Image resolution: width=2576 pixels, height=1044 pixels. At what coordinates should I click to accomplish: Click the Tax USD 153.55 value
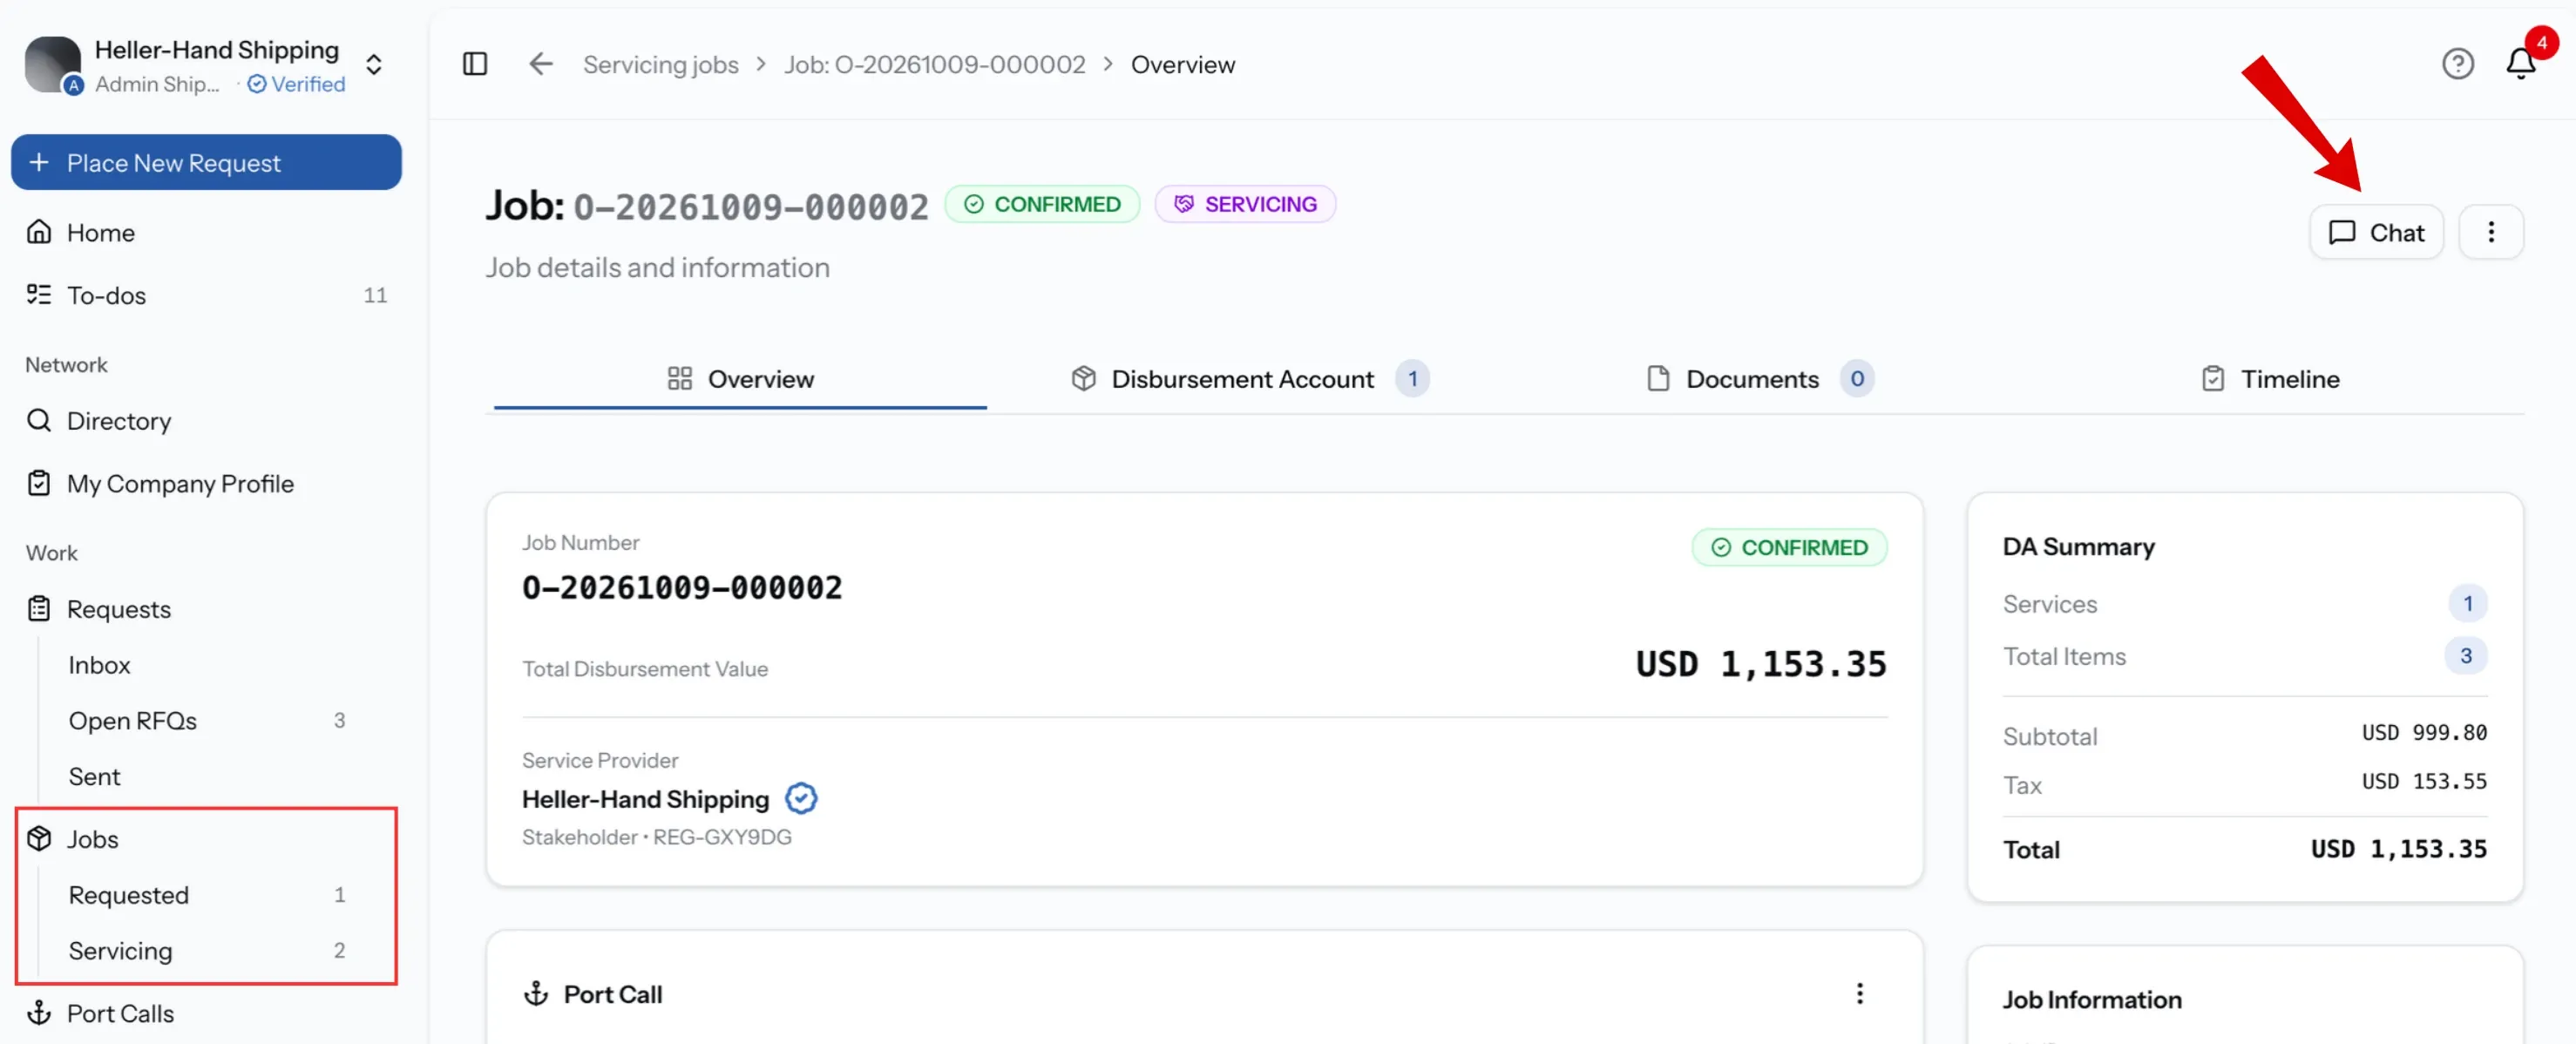[2424, 782]
